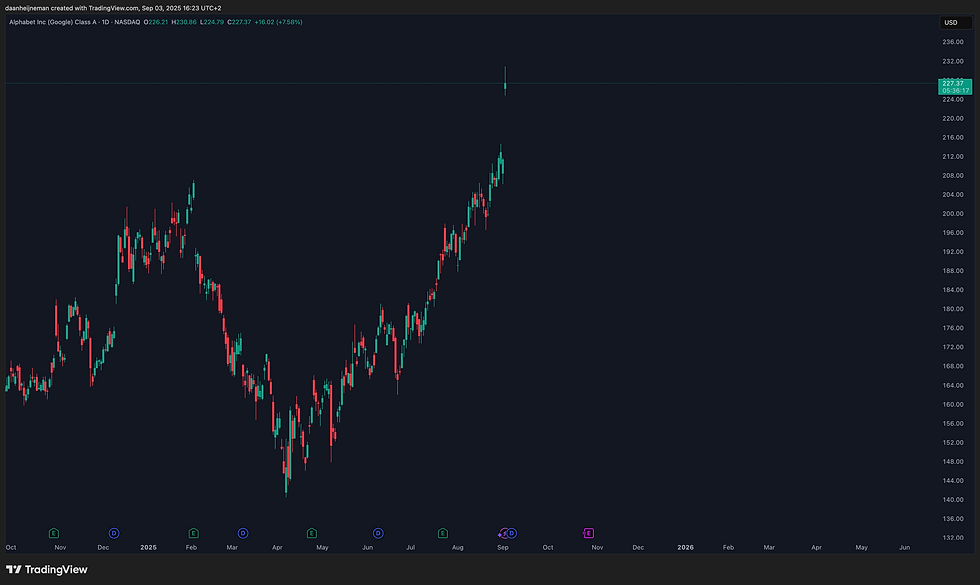Viewport: 980px width, 585px height.
Task: Click the 2025 label on the time axis
Action: pos(148,548)
